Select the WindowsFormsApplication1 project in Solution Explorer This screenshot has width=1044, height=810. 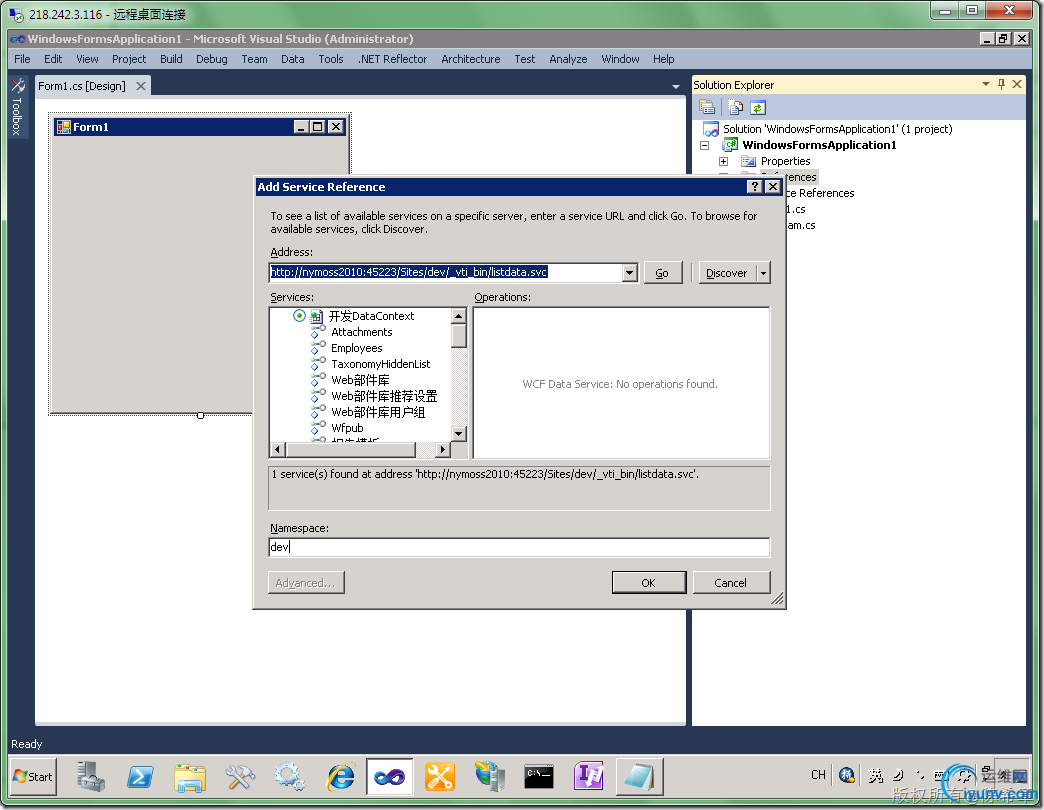tap(819, 145)
